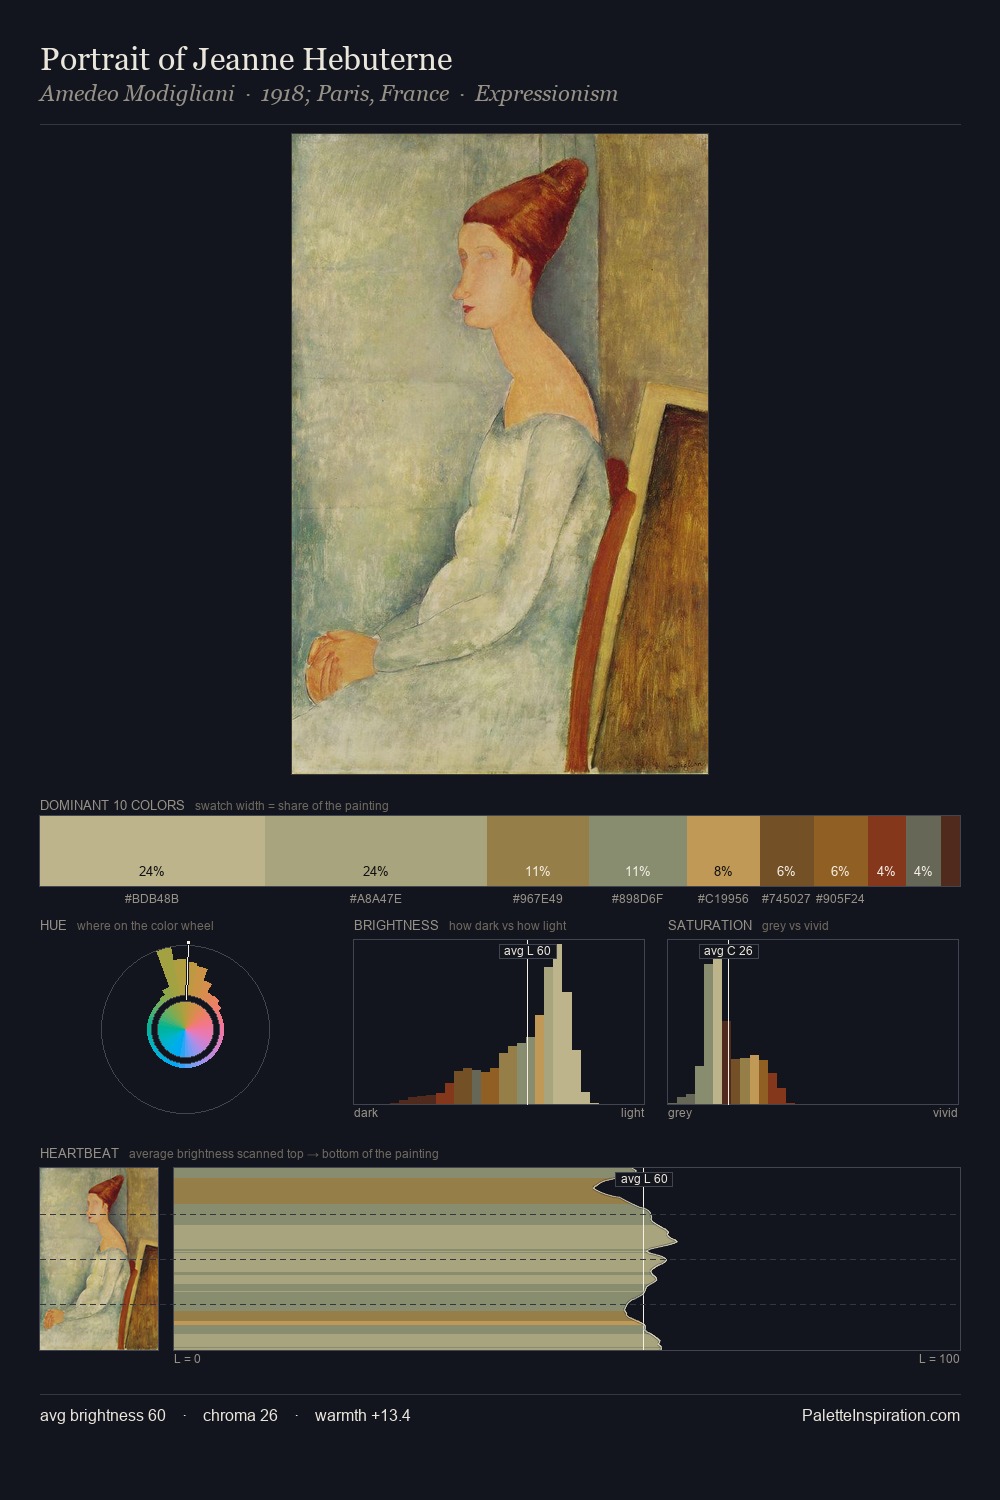Click the 'vivid' axis label

click(x=945, y=1113)
